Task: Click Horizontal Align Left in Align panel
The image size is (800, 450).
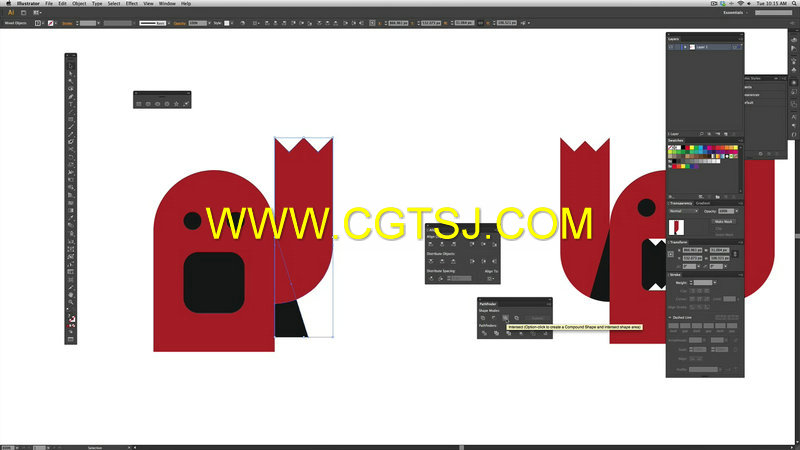Action: (431, 244)
